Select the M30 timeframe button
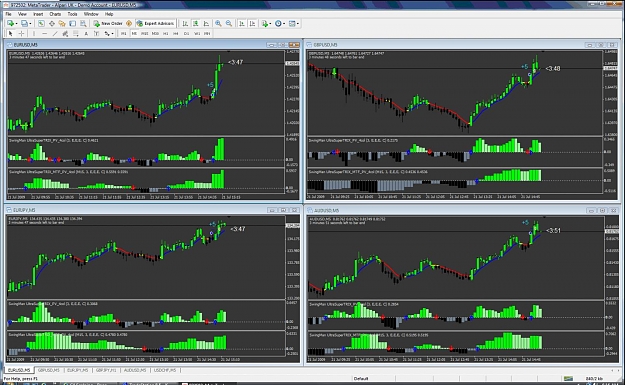Viewport: 625px width, 385px height. click(x=155, y=33)
